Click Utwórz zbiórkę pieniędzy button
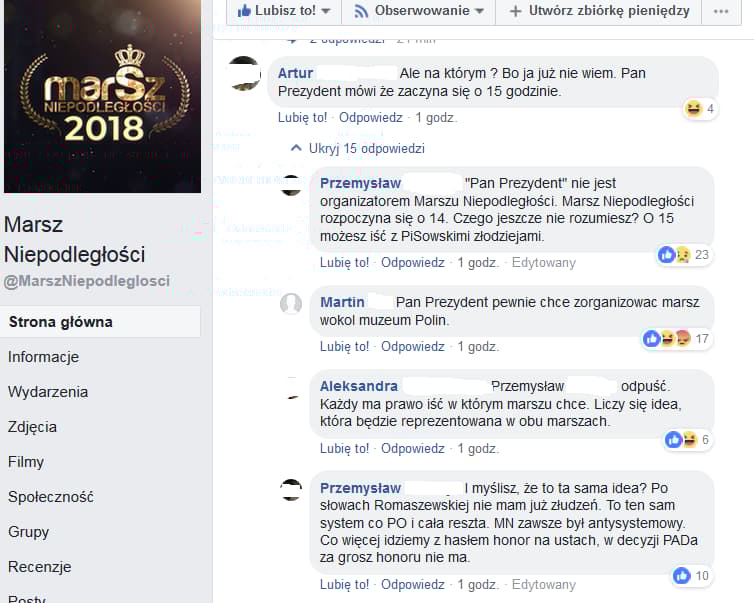Screen dimensions: 754x603 click(599, 11)
